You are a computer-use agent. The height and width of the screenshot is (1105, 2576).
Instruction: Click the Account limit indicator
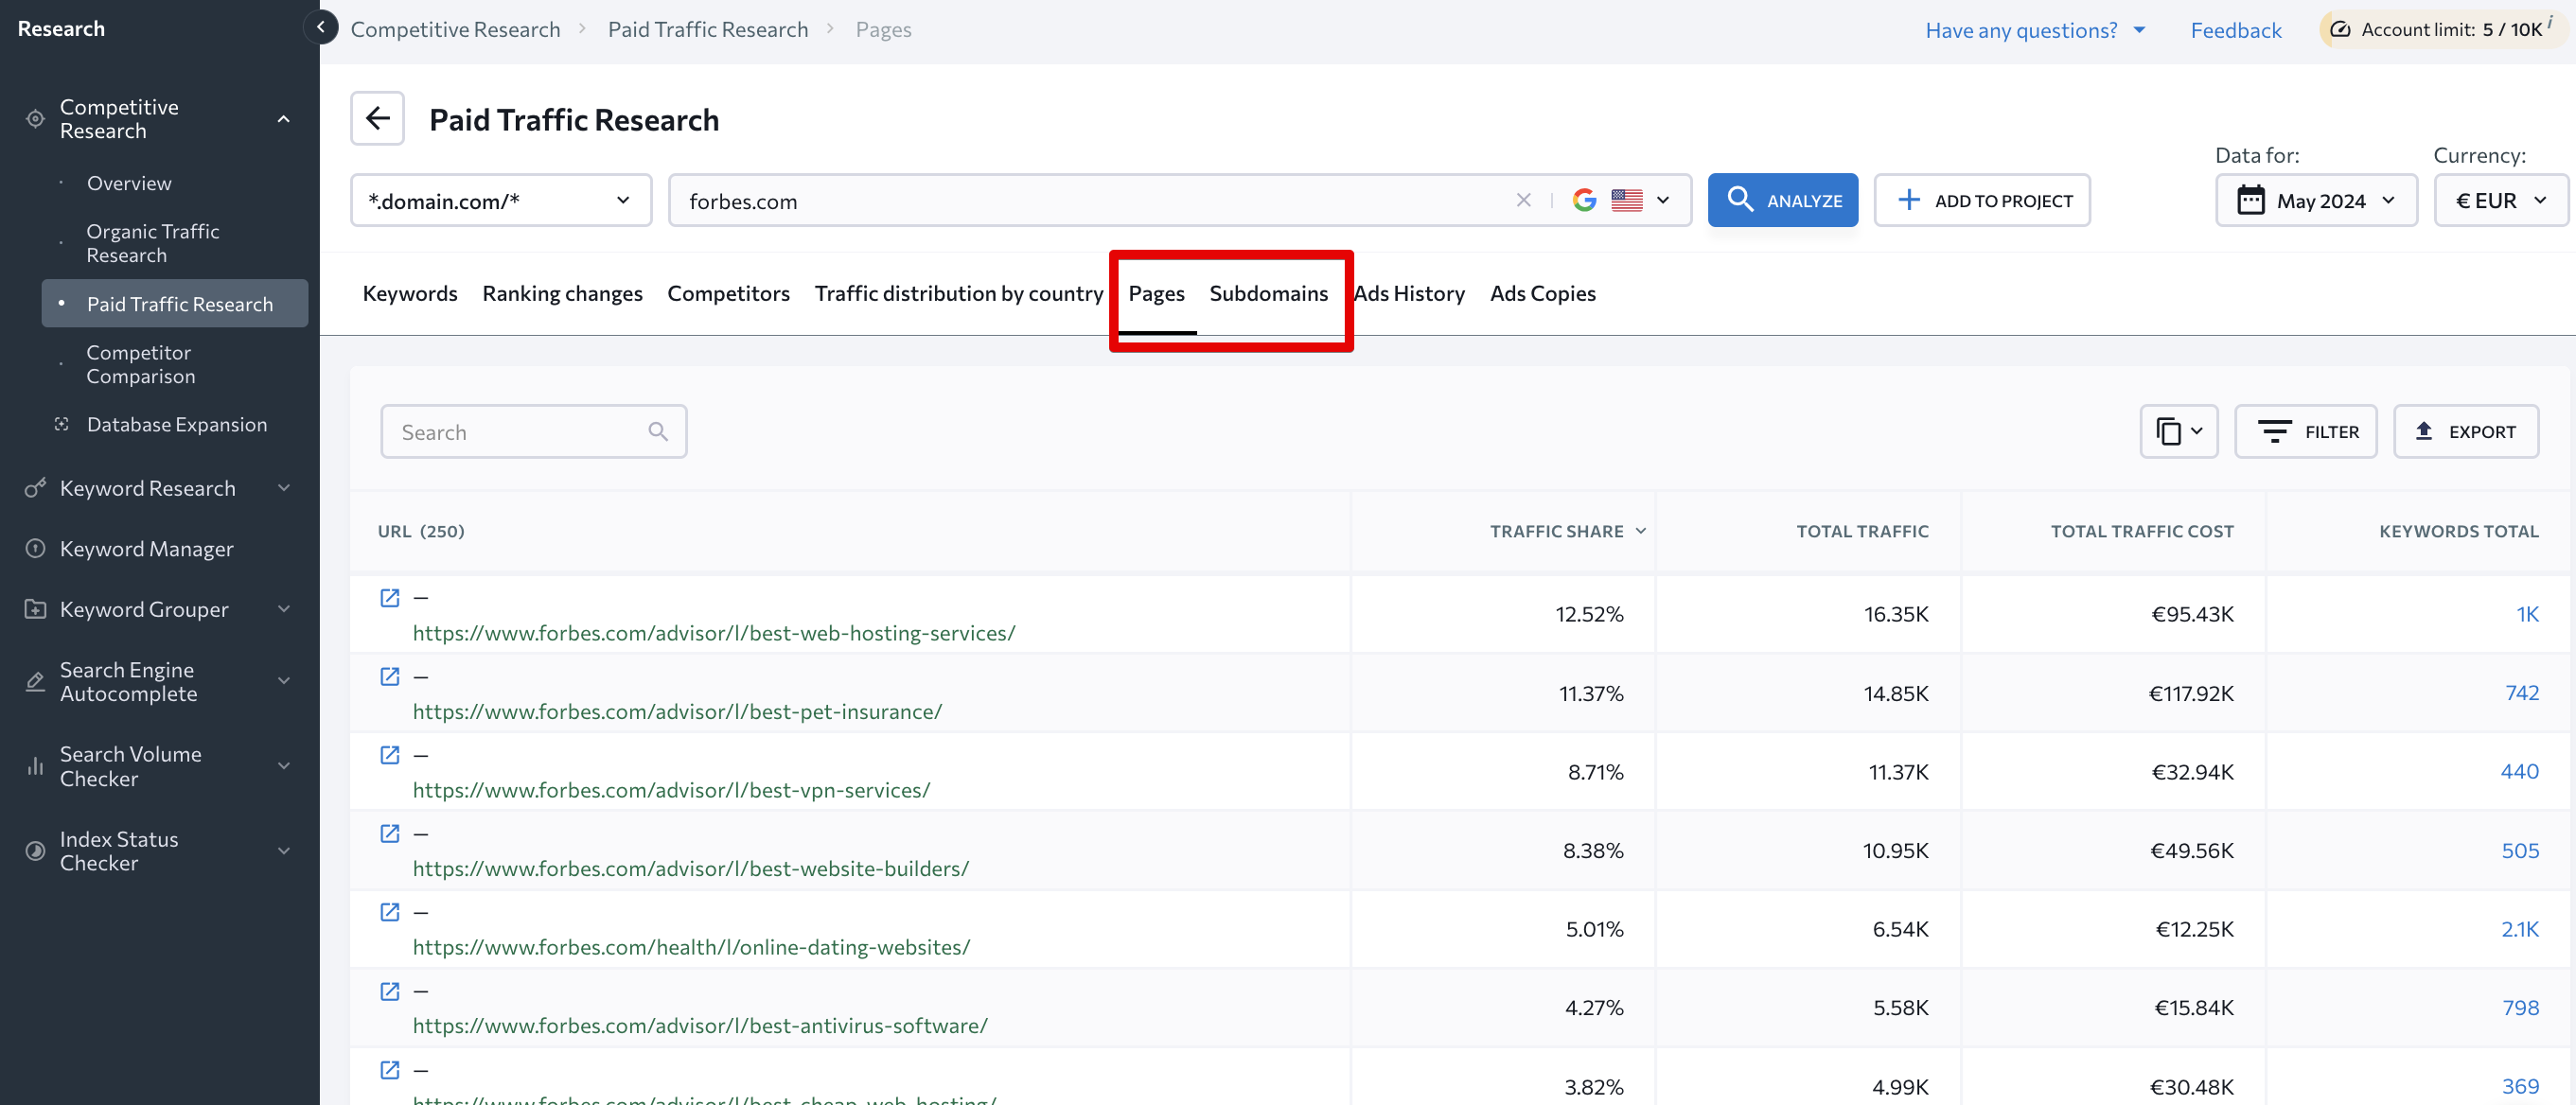(x=2443, y=29)
